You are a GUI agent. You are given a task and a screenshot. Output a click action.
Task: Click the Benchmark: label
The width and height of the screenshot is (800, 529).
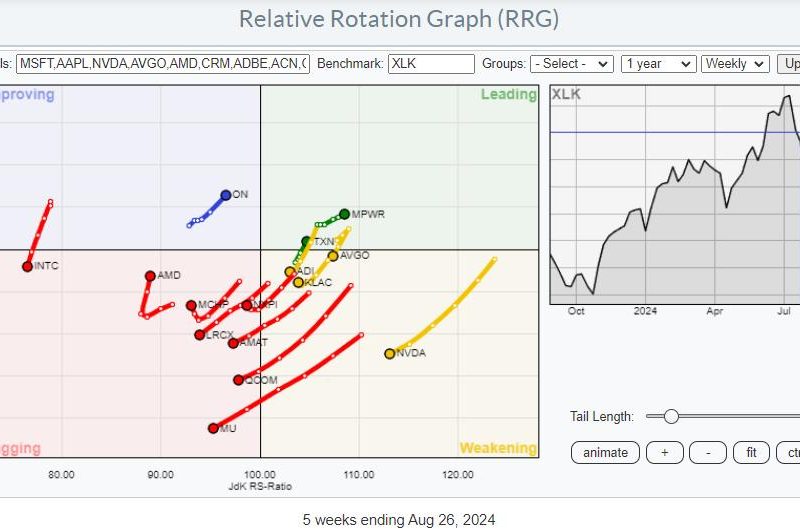(x=350, y=64)
